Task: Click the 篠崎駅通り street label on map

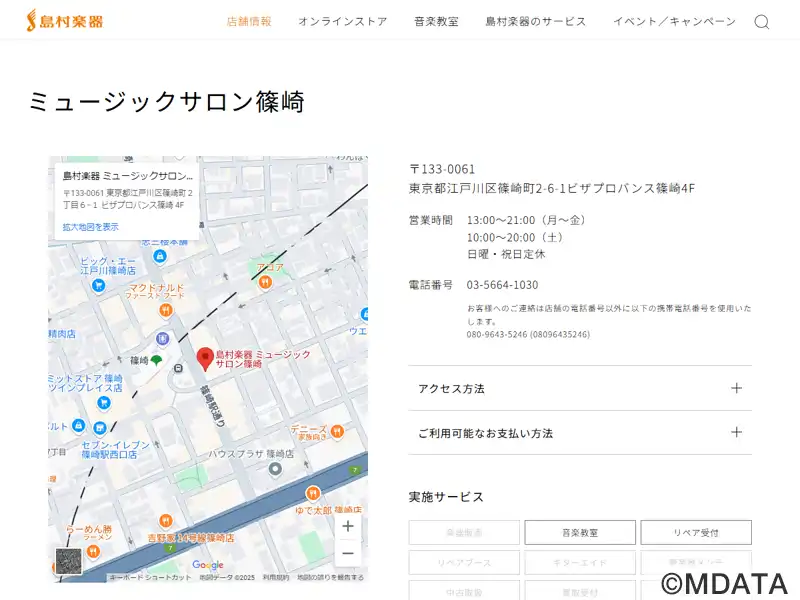Action: pos(212,405)
